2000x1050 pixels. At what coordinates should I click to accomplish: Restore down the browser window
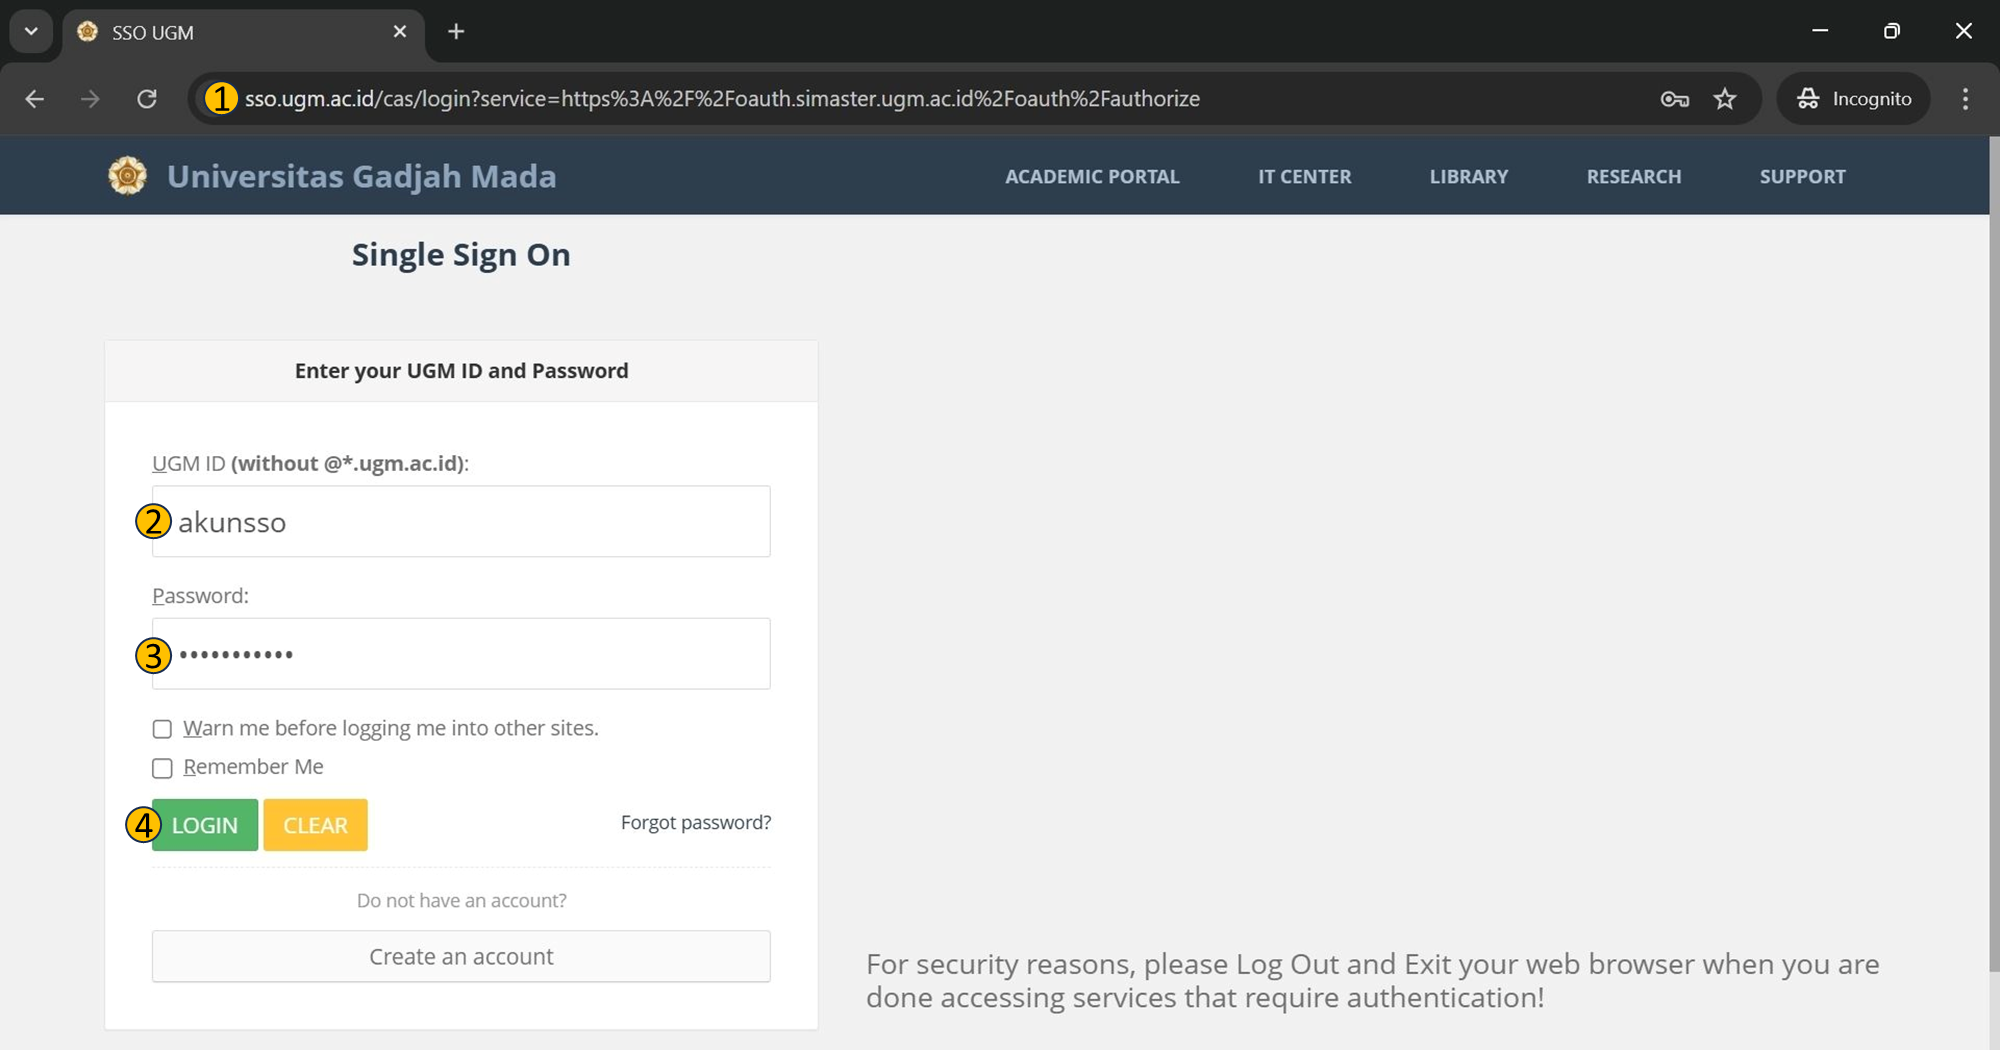coord(1891,31)
